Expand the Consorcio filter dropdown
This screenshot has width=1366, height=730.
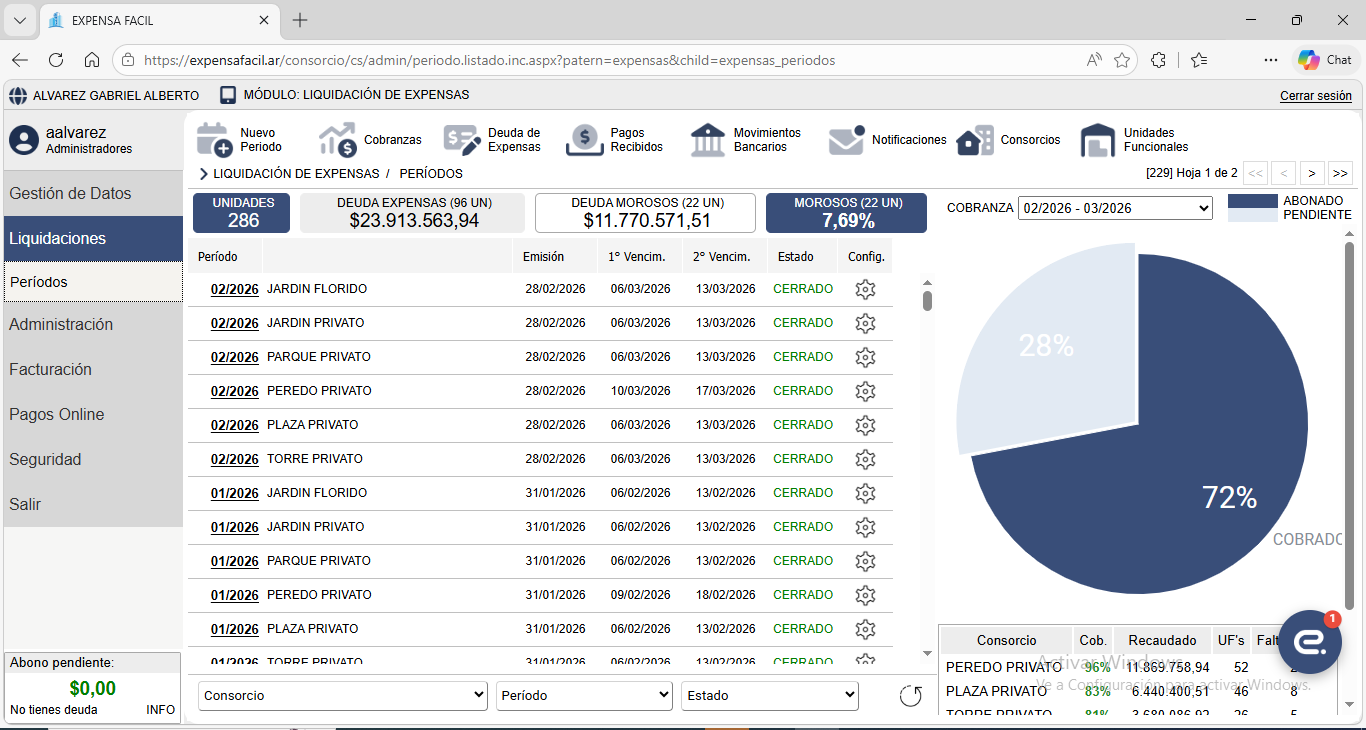(x=343, y=696)
